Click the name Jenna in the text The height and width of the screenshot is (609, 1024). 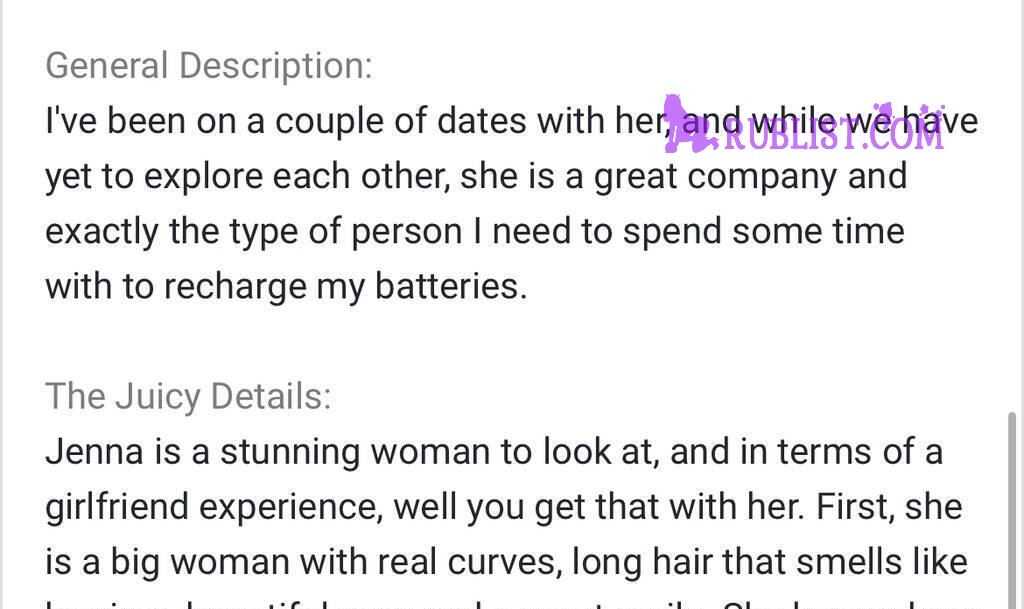click(x=95, y=452)
